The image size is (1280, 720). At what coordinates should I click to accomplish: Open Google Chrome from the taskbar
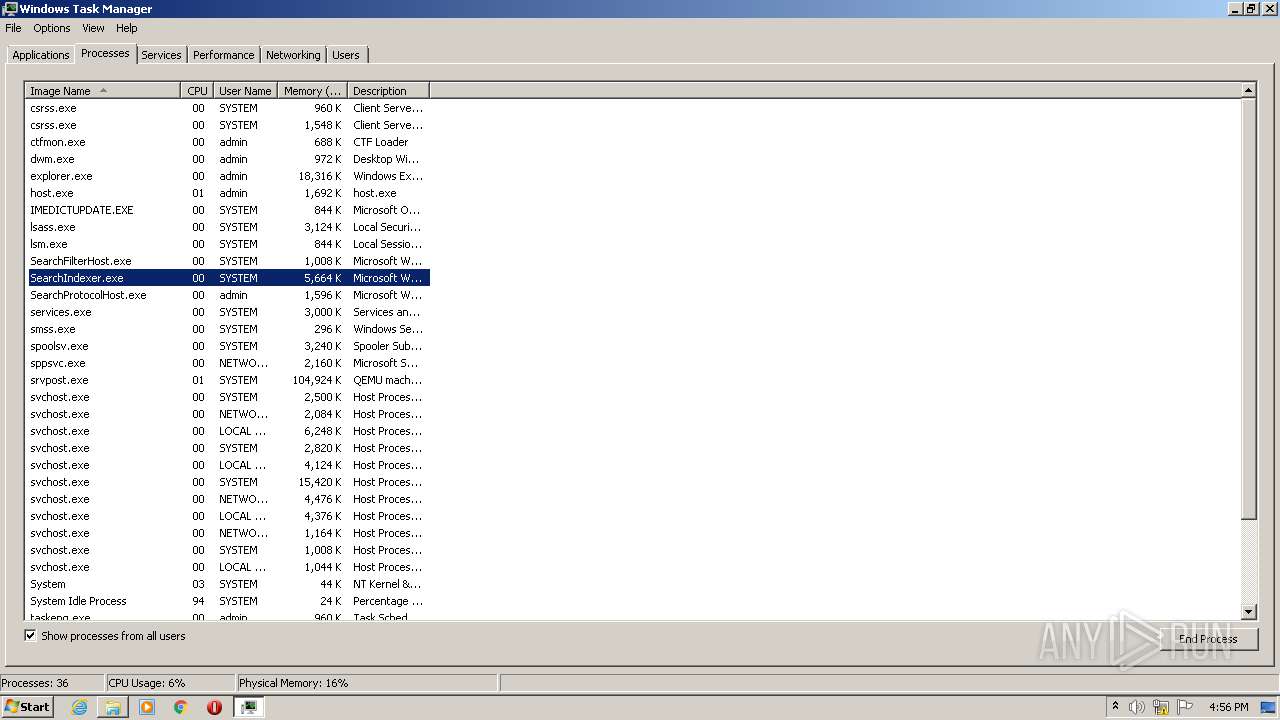pos(181,707)
